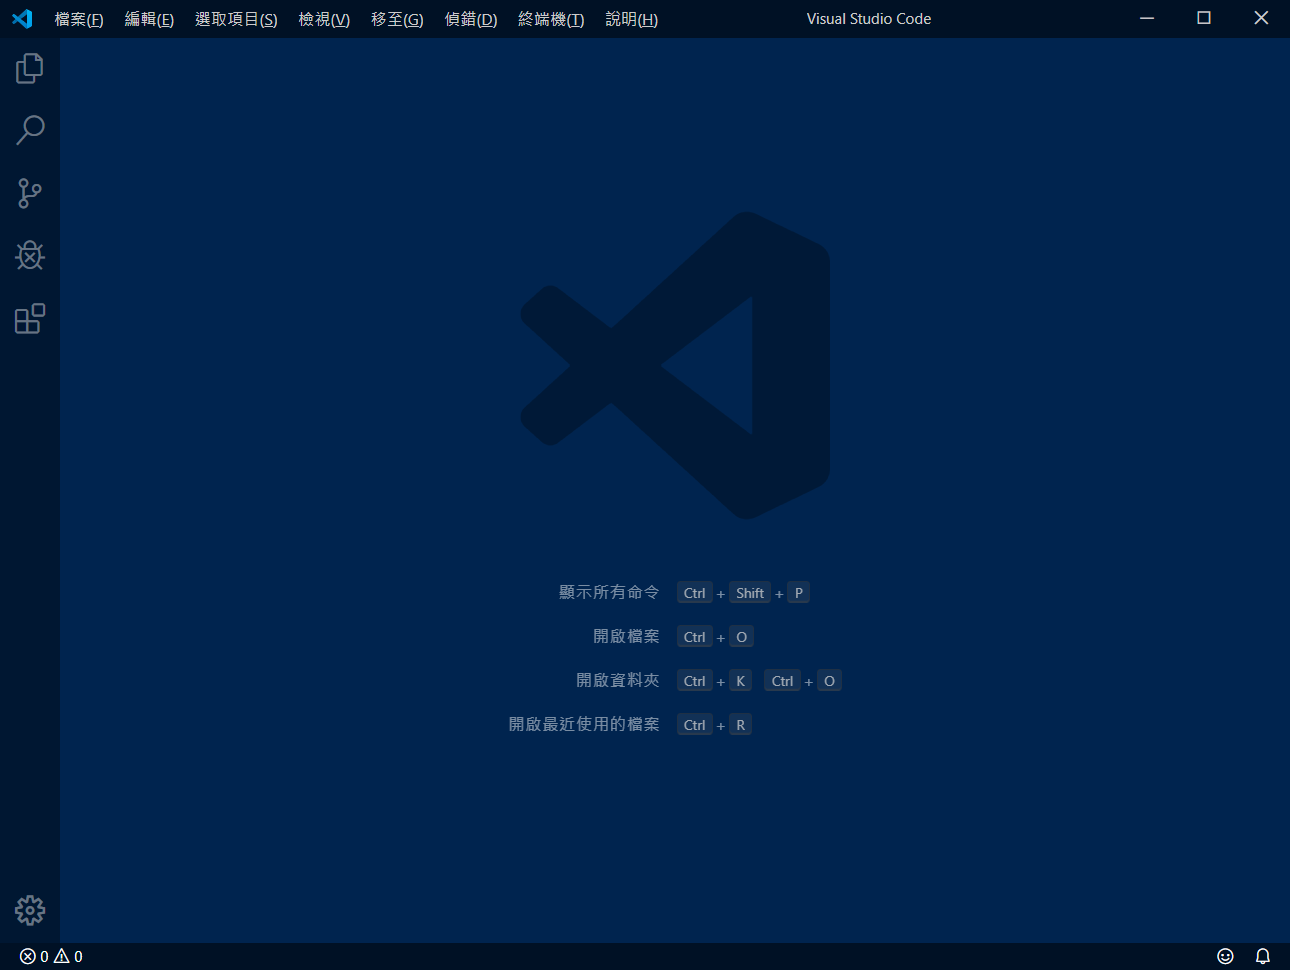Open the 偵錯(D) menu

(x=471, y=19)
